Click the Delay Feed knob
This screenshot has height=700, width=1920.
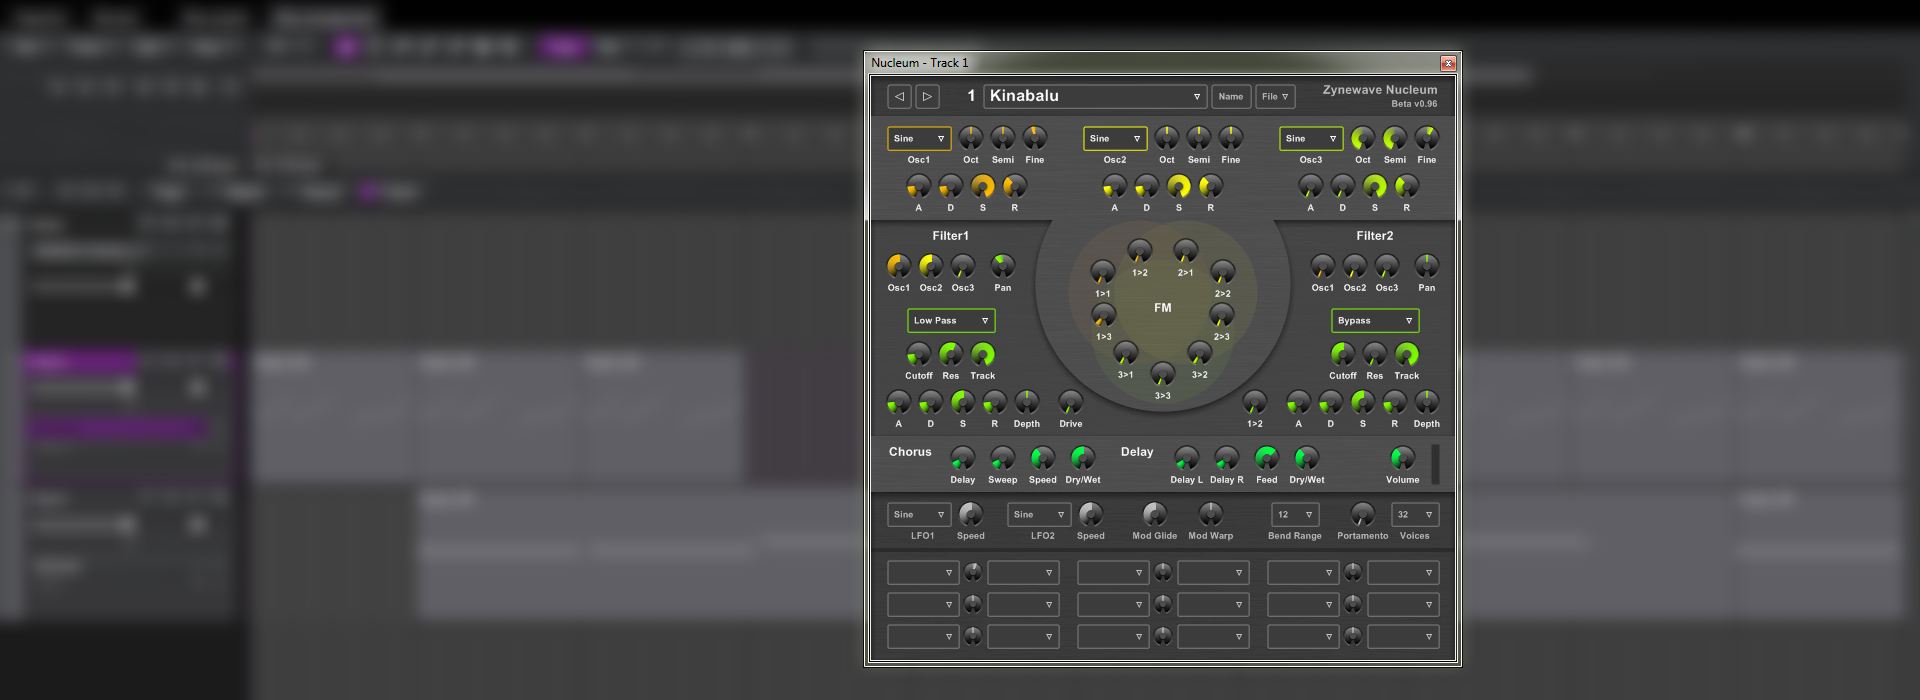coord(1266,458)
